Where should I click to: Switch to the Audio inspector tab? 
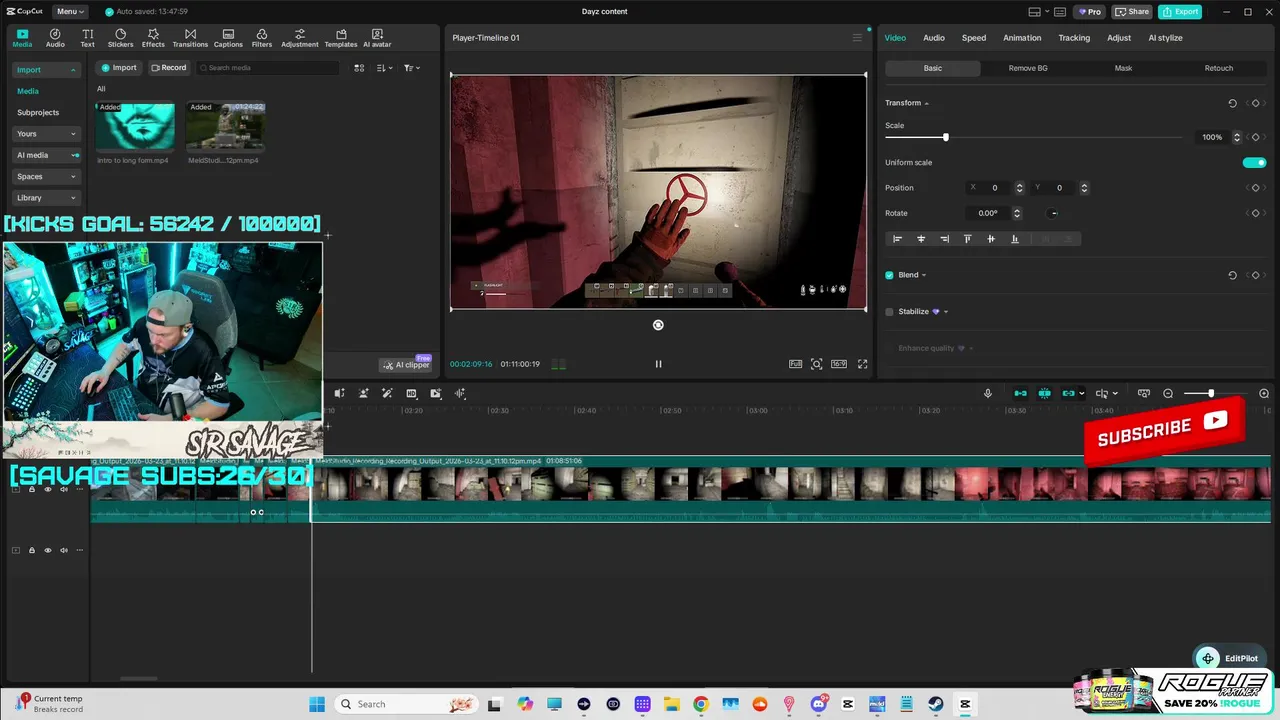(934, 38)
